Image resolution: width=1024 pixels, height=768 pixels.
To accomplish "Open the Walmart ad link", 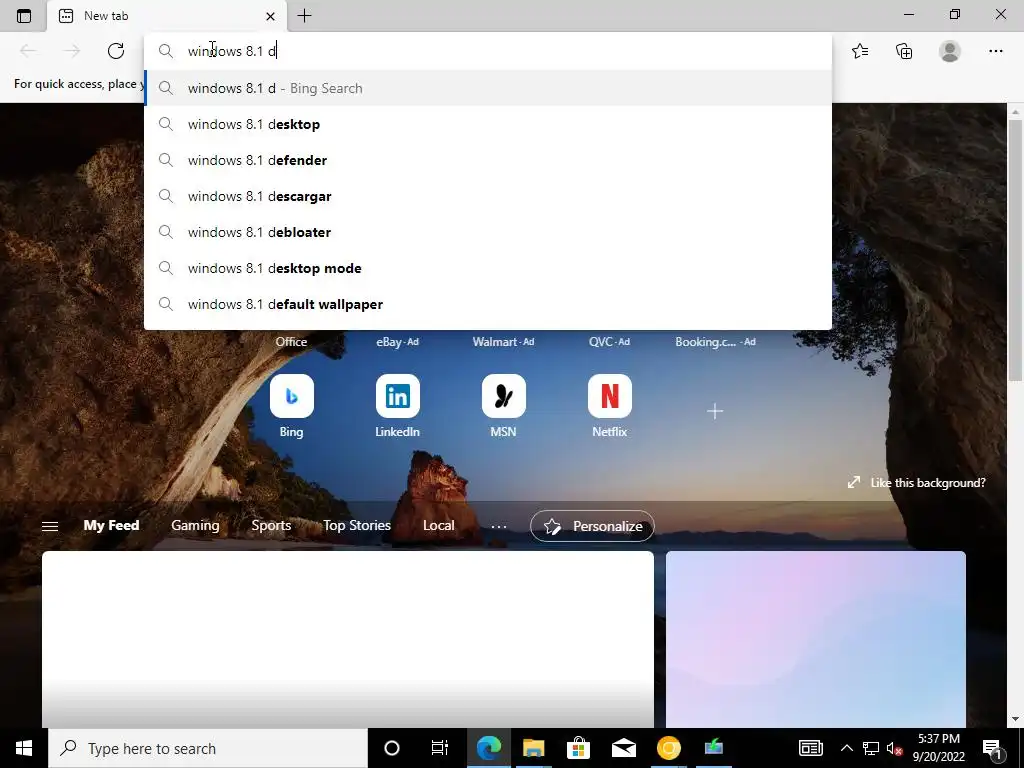I will [x=504, y=342].
